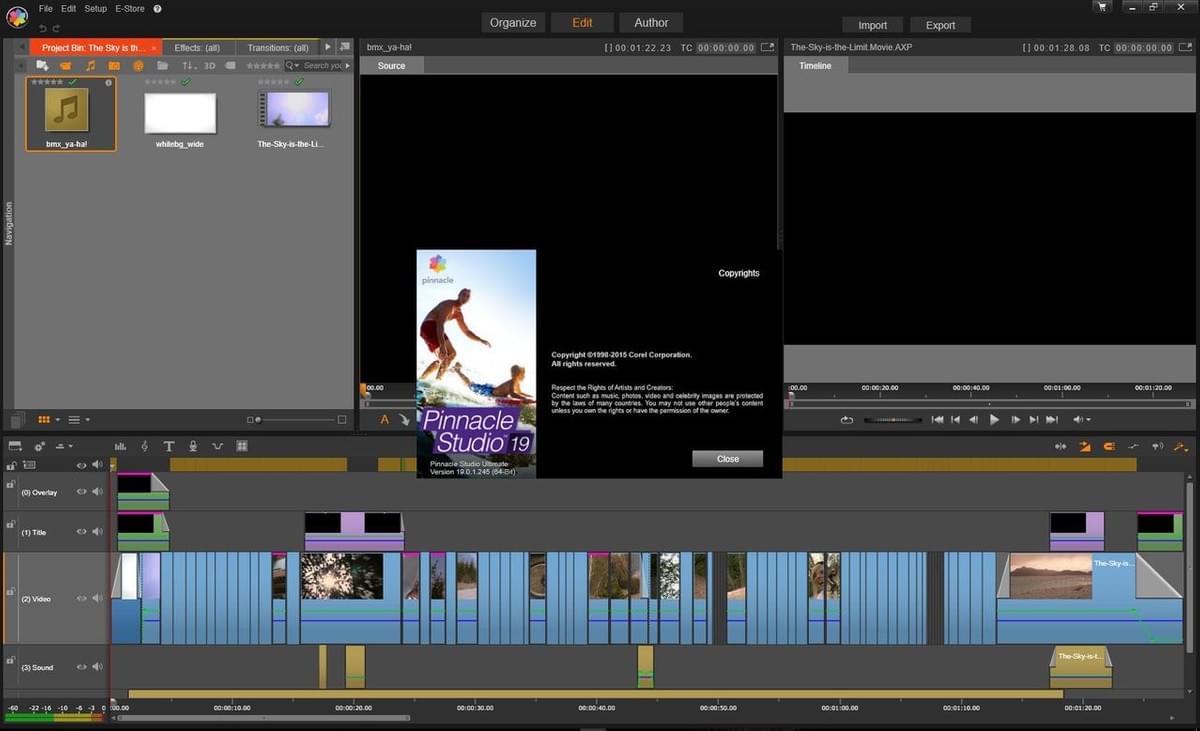Open the E-Store menu
Image resolution: width=1200 pixels, height=731 pixels.
(x=130, y=8)
